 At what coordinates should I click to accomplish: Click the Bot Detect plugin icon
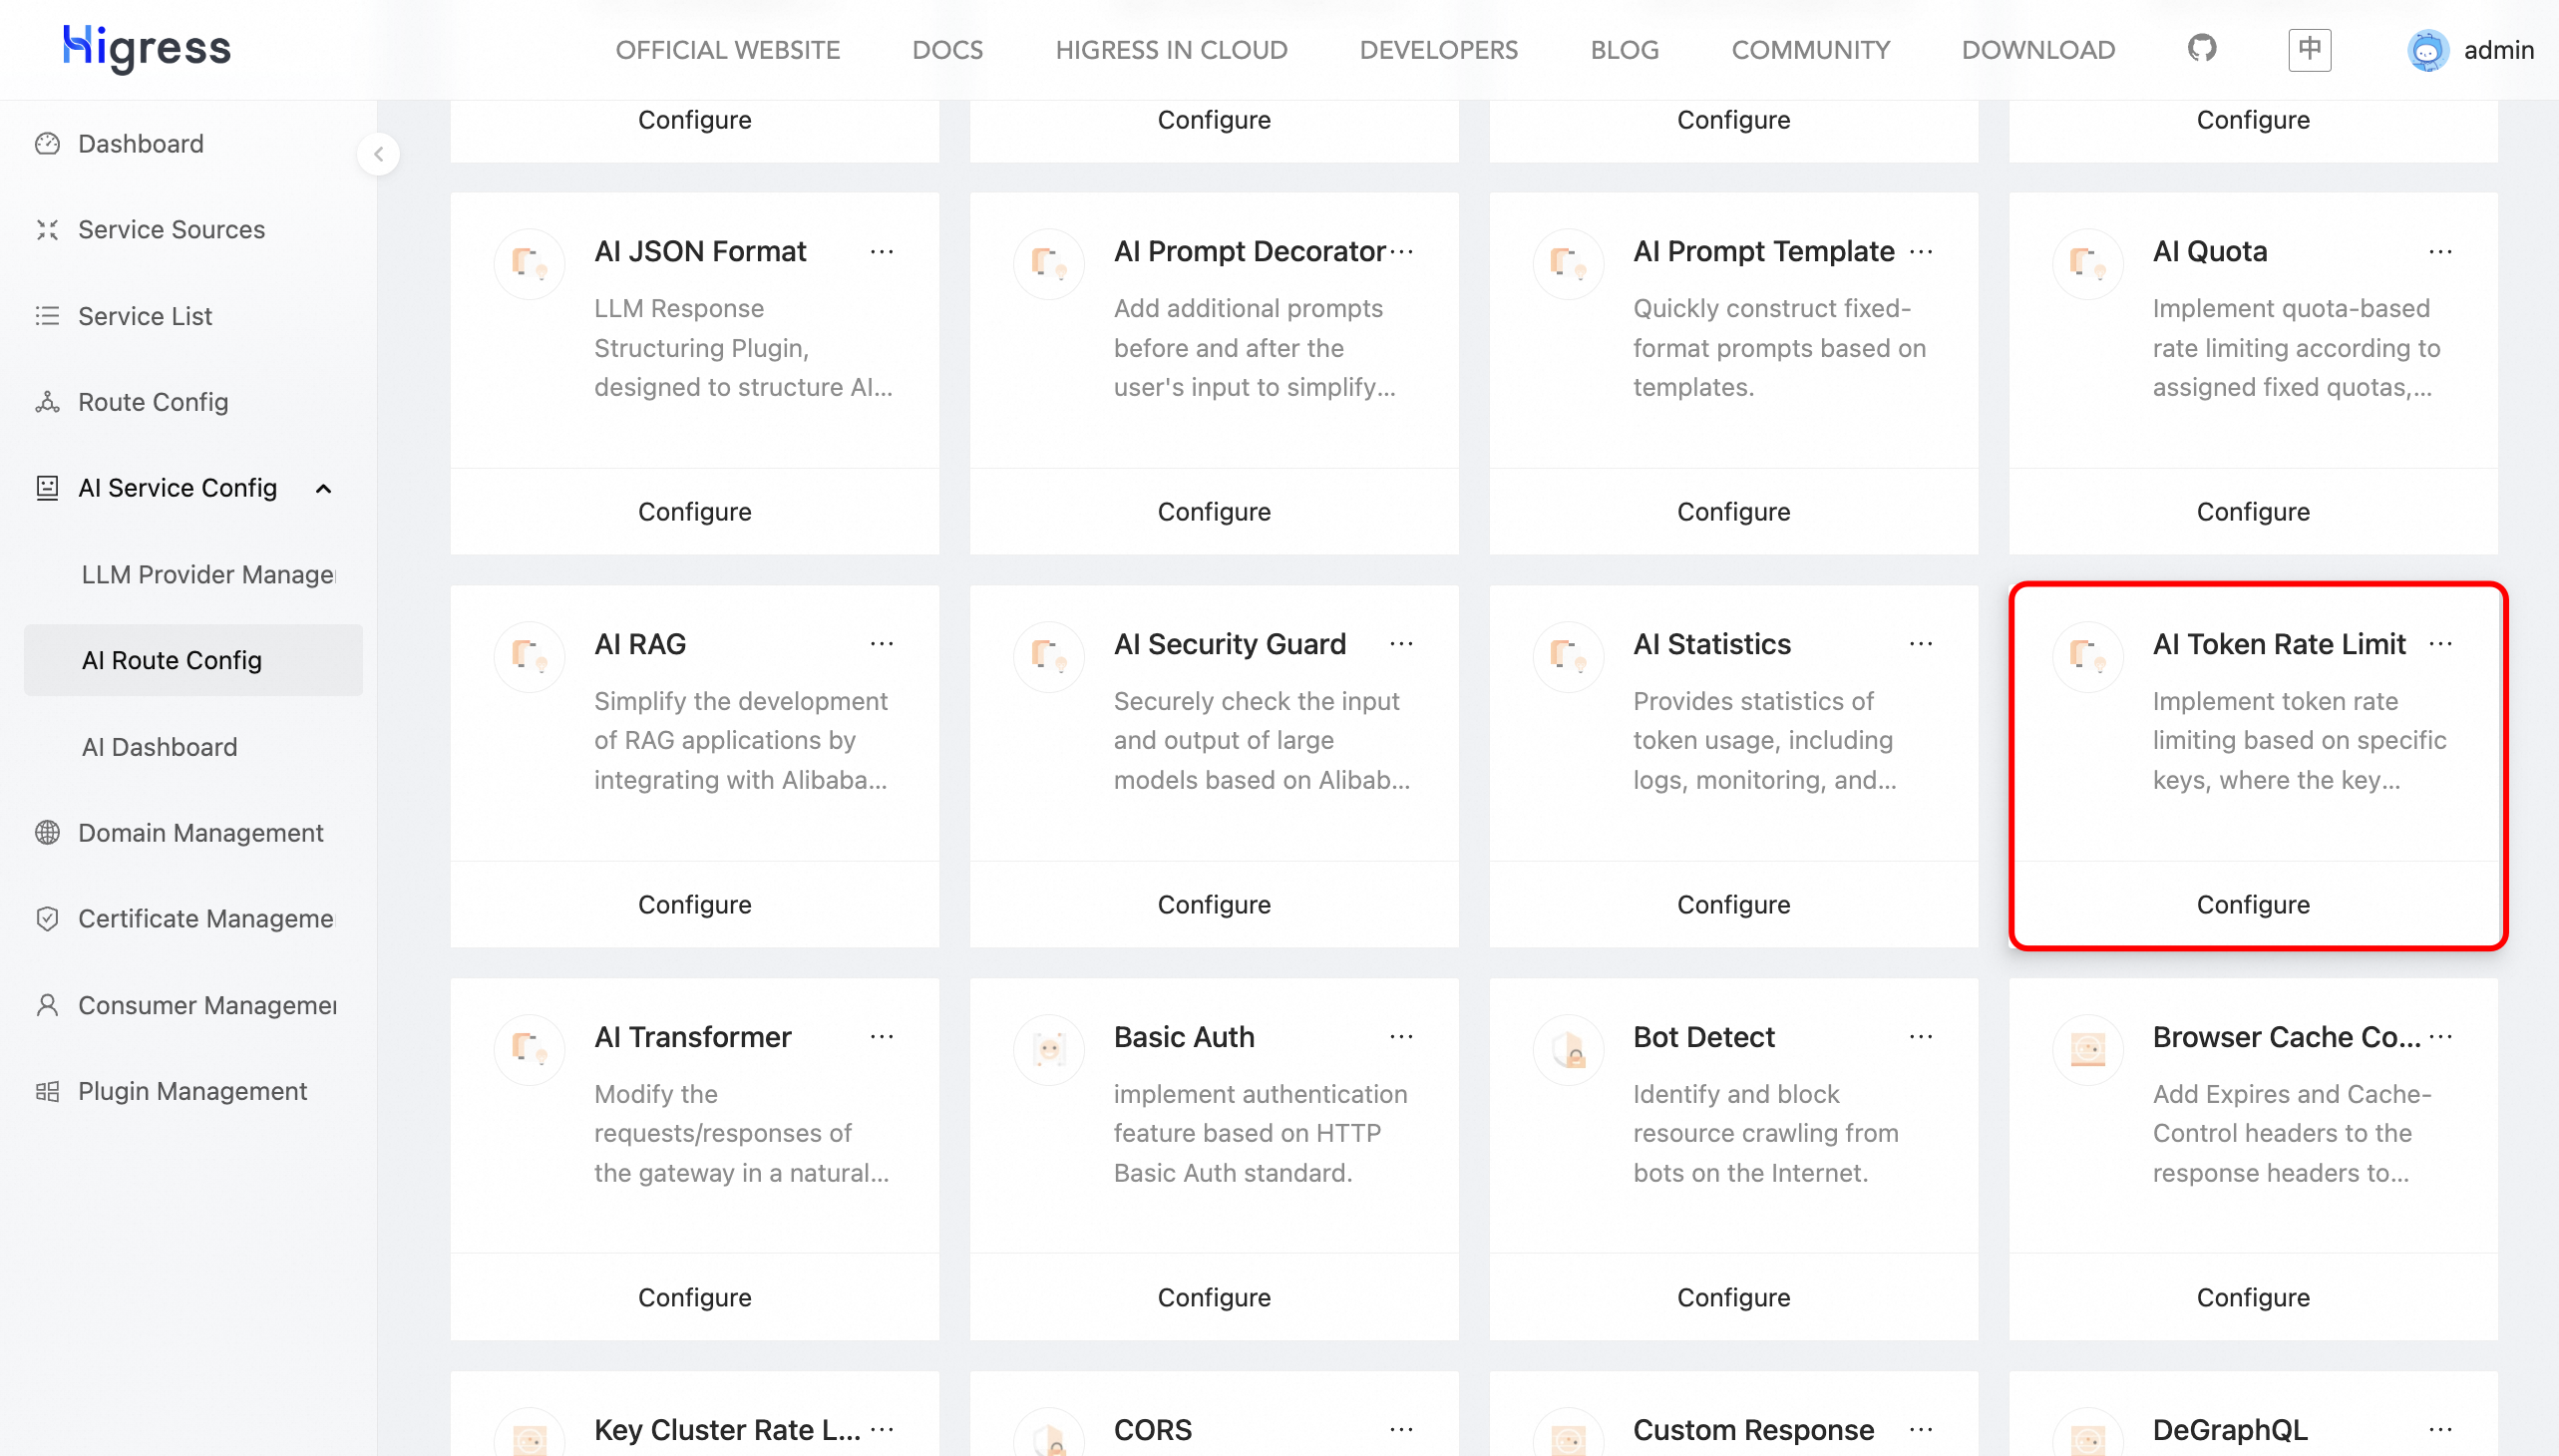point(1568,1049)
